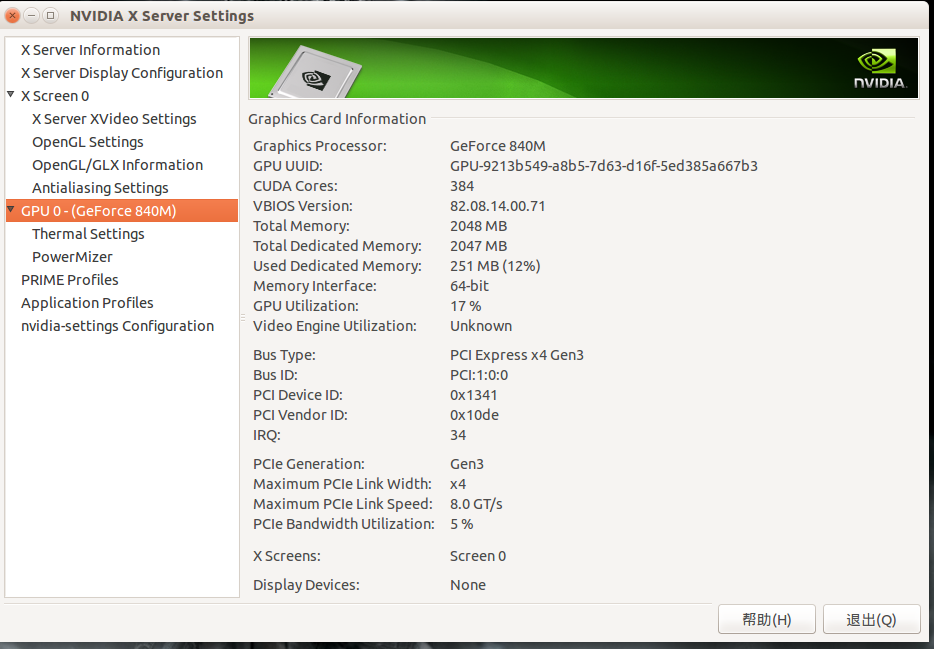The height and width of the screenshot is (649, 934).
Task: Open OpenGL/GLX Information page
Action: click(117, 165)
